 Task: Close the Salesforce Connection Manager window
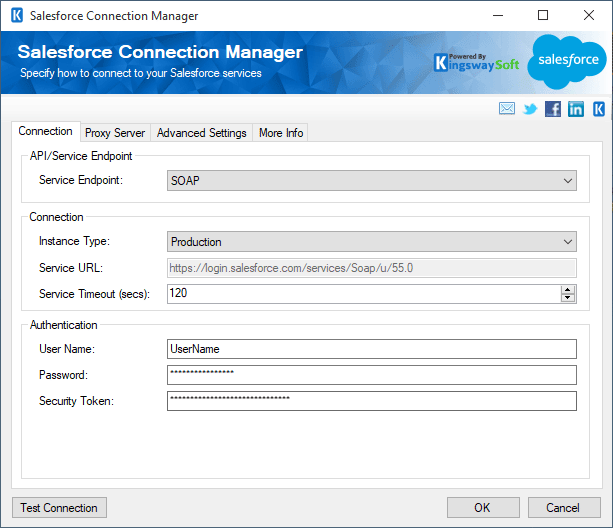tap(589, 16)
